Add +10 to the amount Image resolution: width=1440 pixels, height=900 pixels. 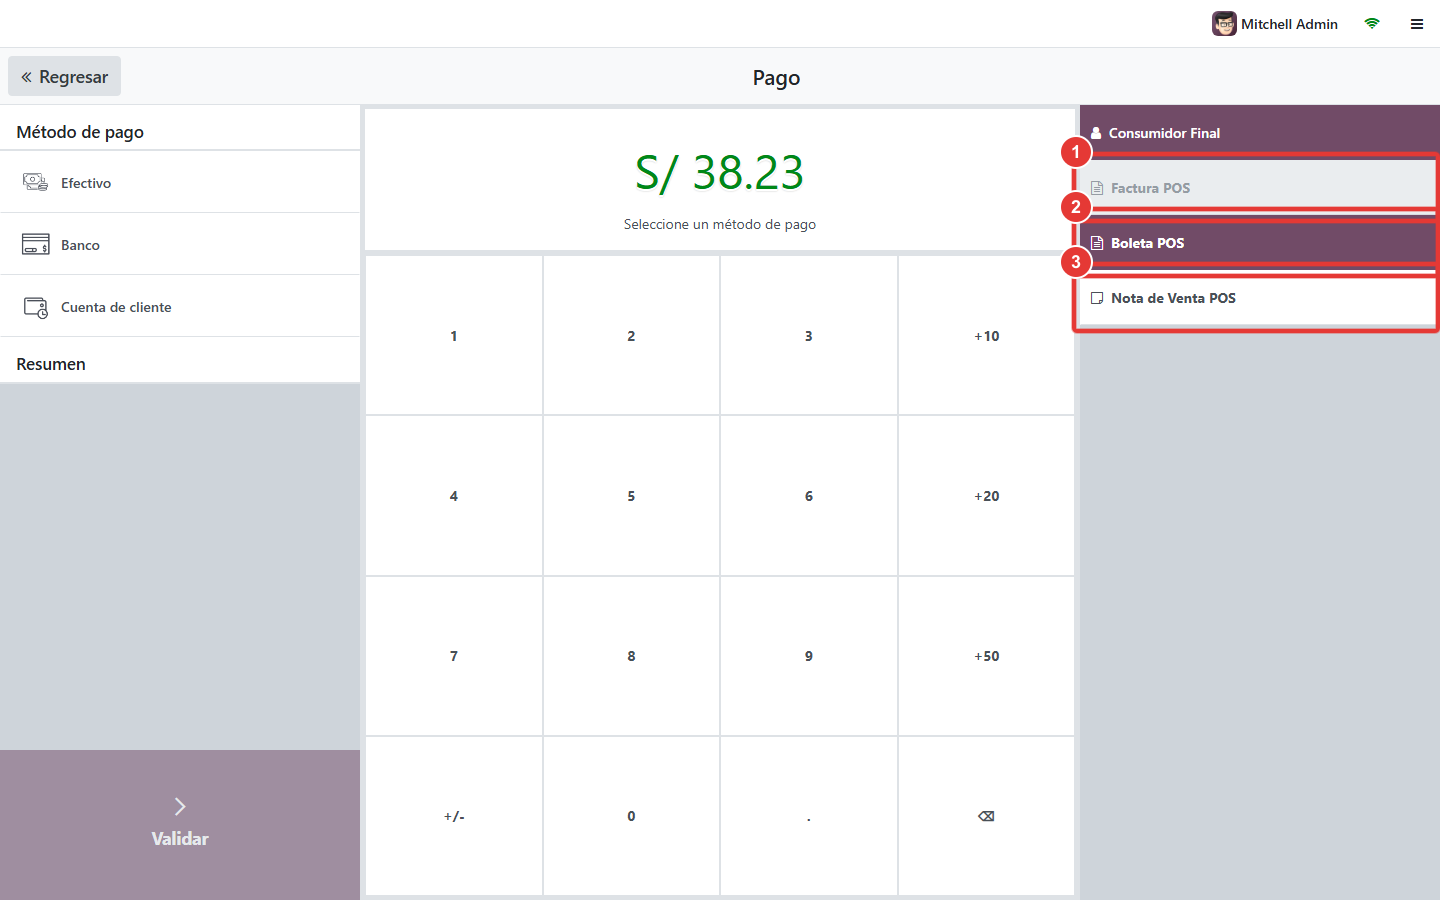tap(987, 336)
